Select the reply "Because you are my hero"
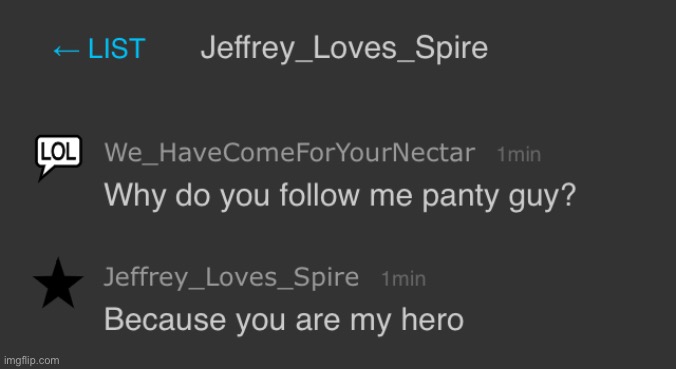The width and height of the screenshot is (676, 369). click(x=284, y=320)
